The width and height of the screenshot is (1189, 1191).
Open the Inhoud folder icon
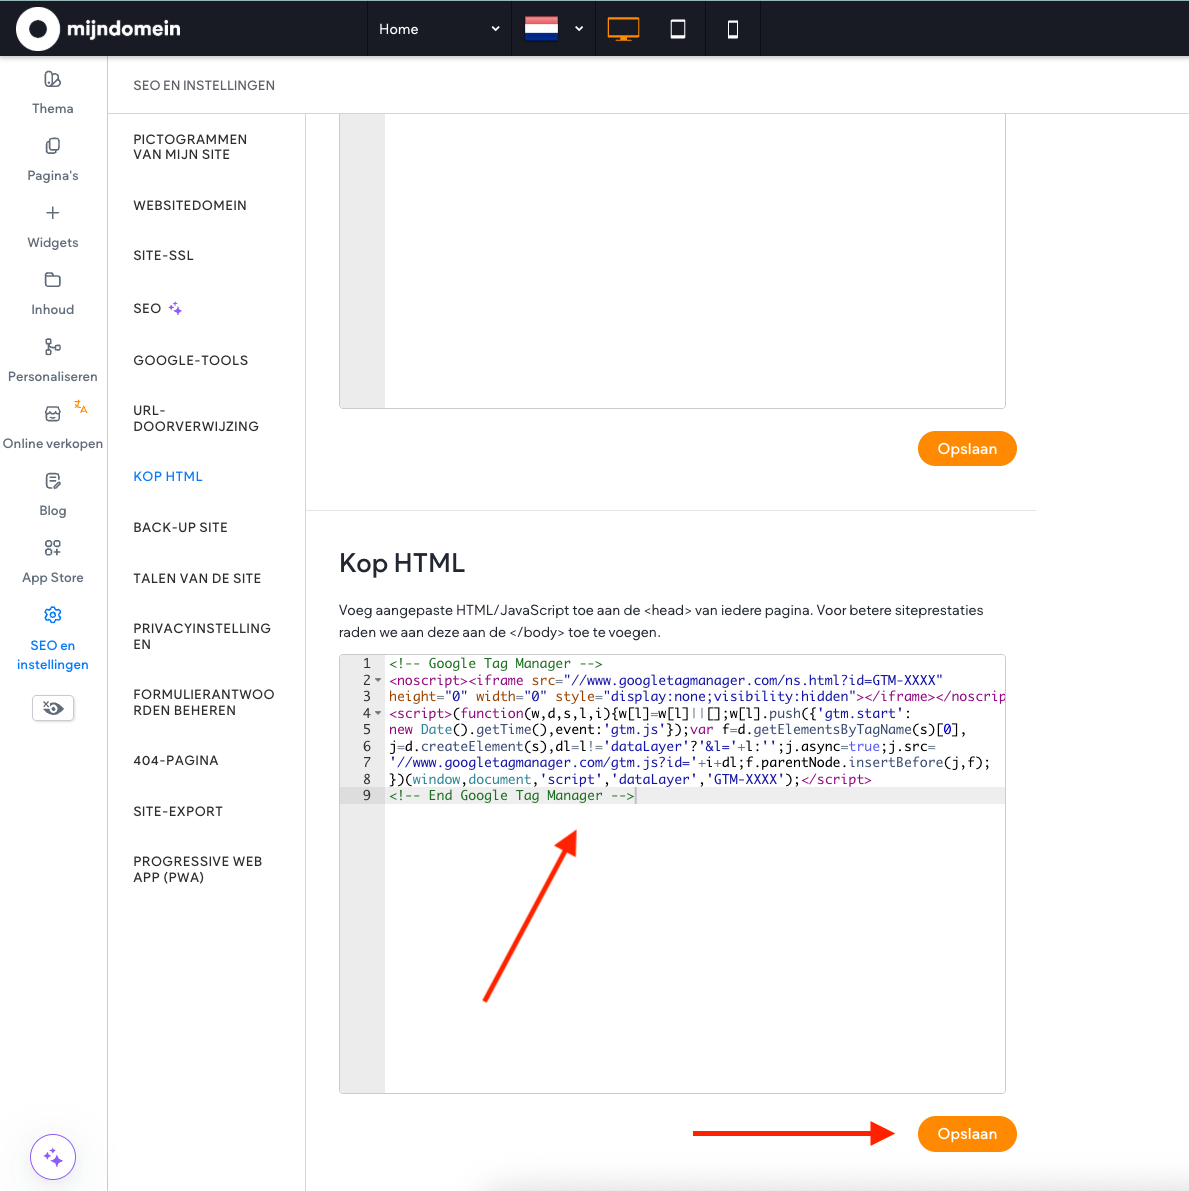53,280
